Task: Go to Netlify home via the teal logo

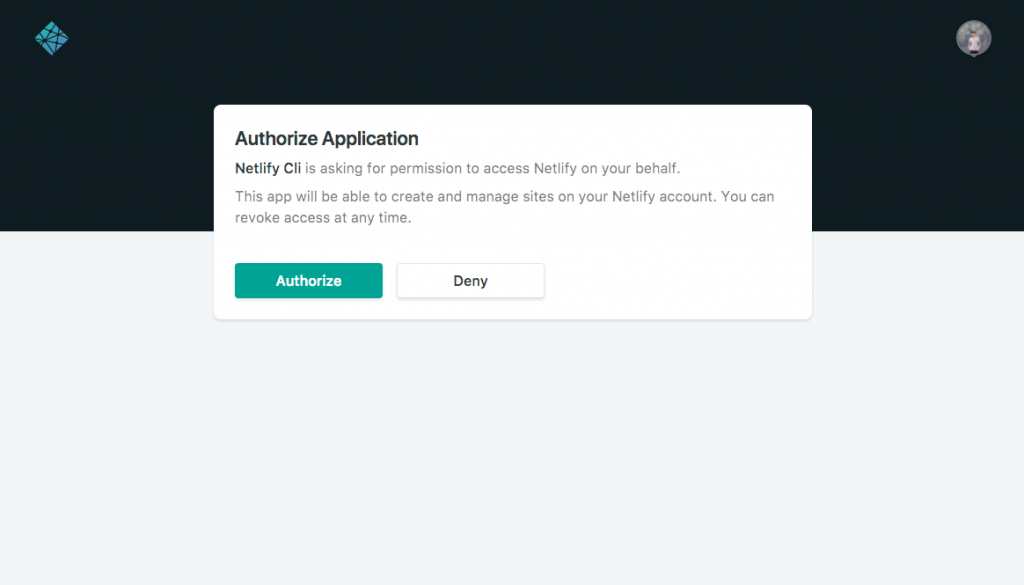Action: [x=52, y=39]
